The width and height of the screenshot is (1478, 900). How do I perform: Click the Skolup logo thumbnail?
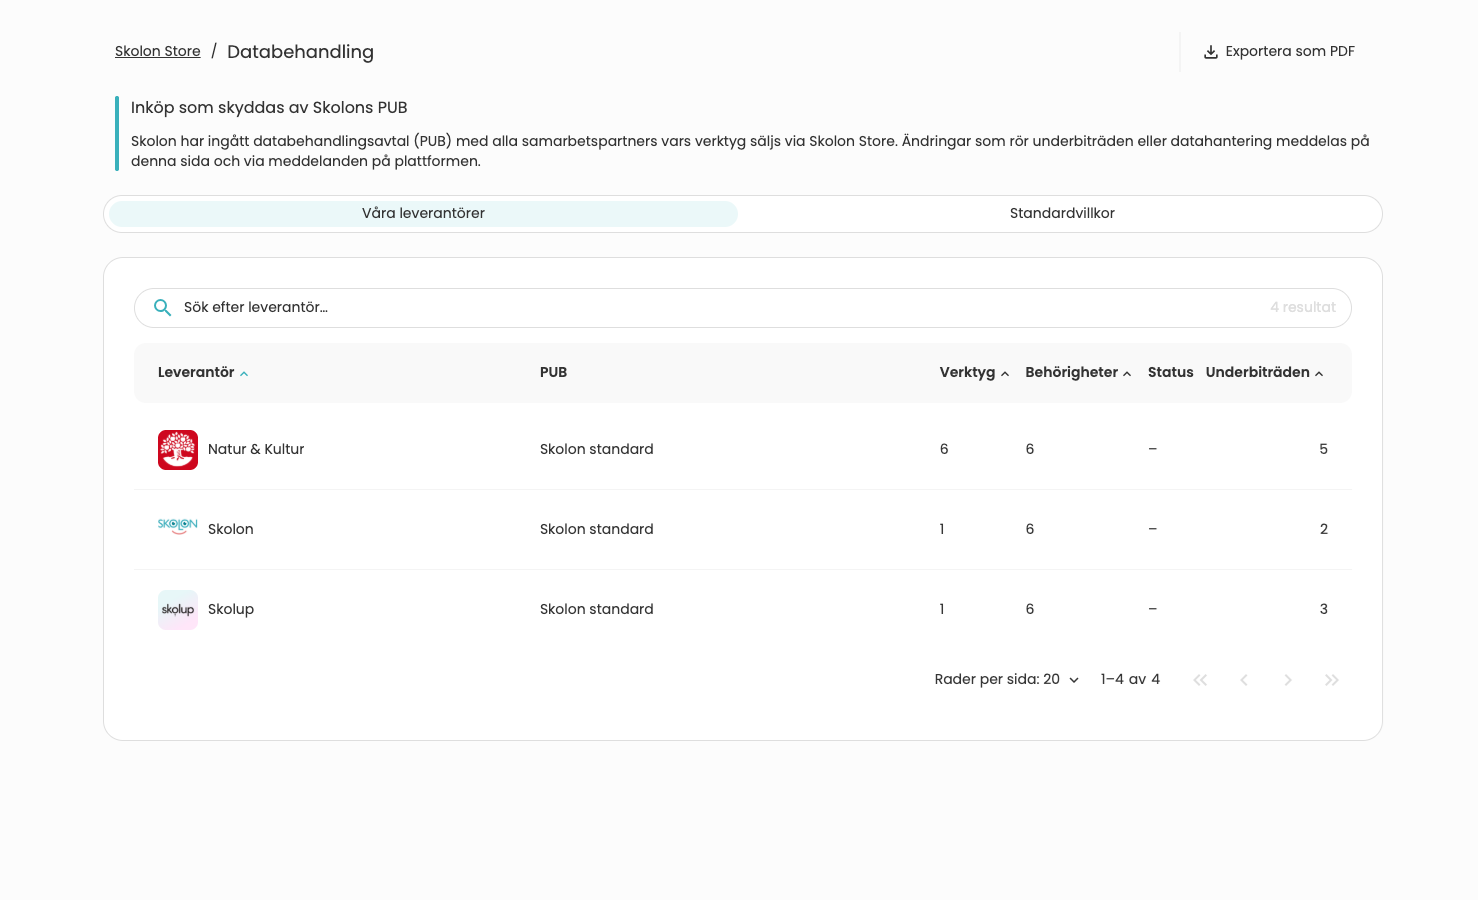click(178, 610)
